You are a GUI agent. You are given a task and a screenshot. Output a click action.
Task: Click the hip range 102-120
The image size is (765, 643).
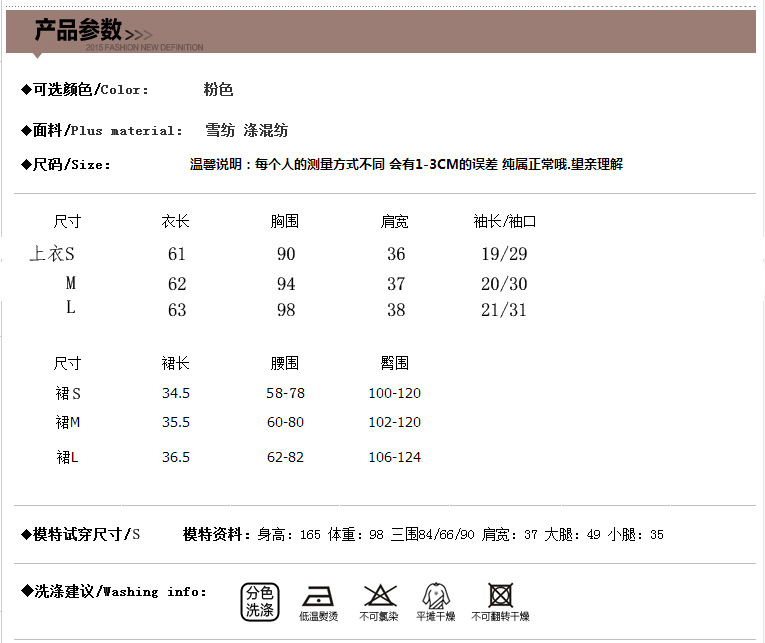point(395,422)
